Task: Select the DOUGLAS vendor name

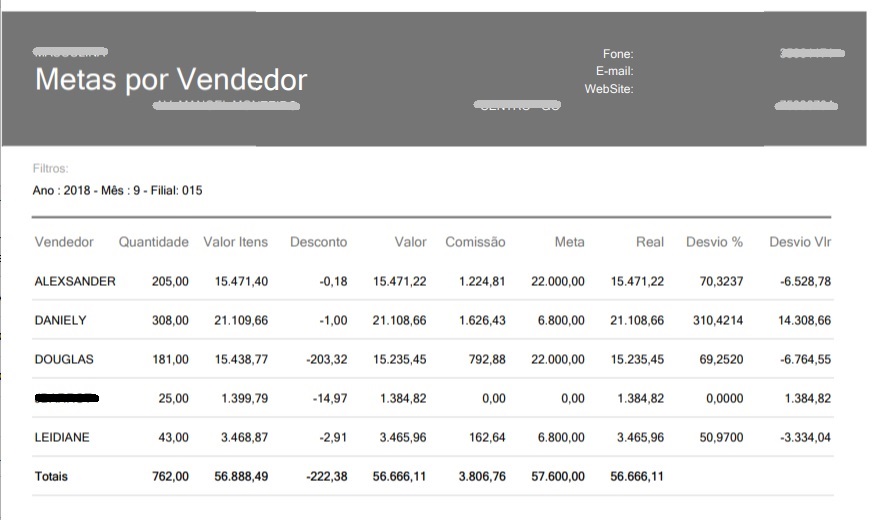Action: pyautogui.click(x=64, y=359)
